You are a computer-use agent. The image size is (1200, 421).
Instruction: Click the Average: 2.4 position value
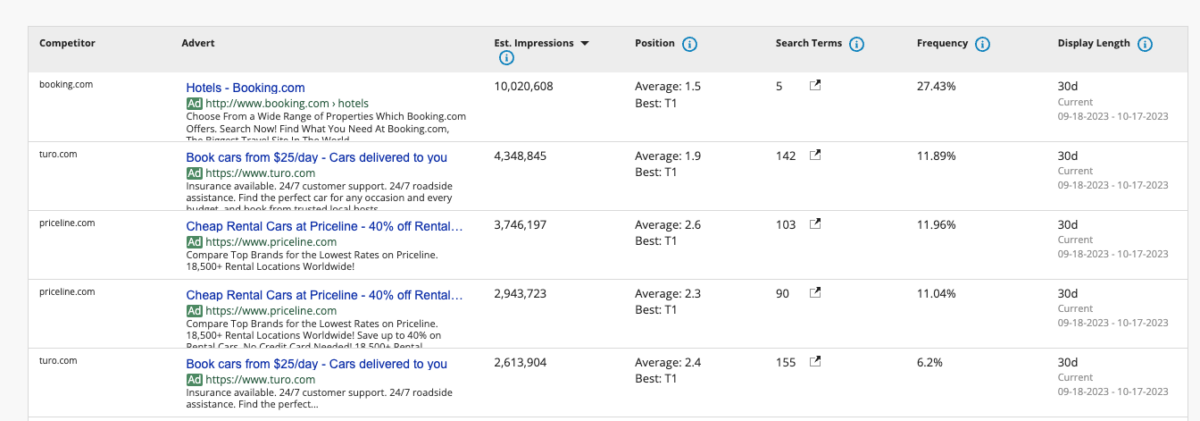pyautogui.click(x=668, y=363)
